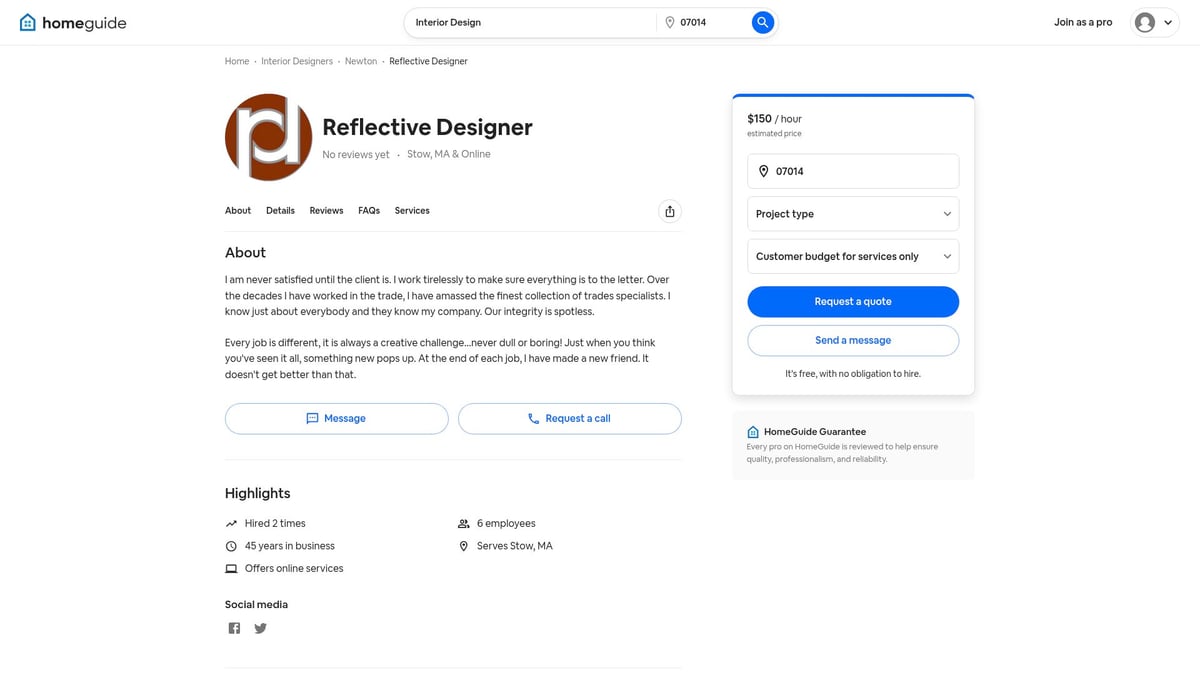This screenshot has height=675, width=1200.
Task: Click the location pin in search bar
Action: click(670, 22)
